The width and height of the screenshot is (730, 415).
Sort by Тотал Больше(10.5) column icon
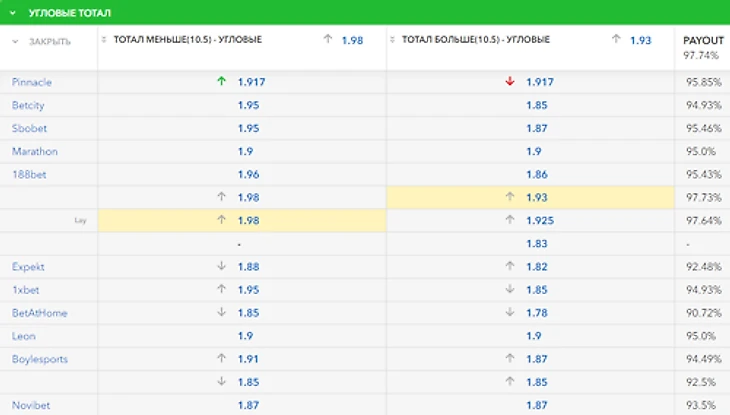click(394, 40)
